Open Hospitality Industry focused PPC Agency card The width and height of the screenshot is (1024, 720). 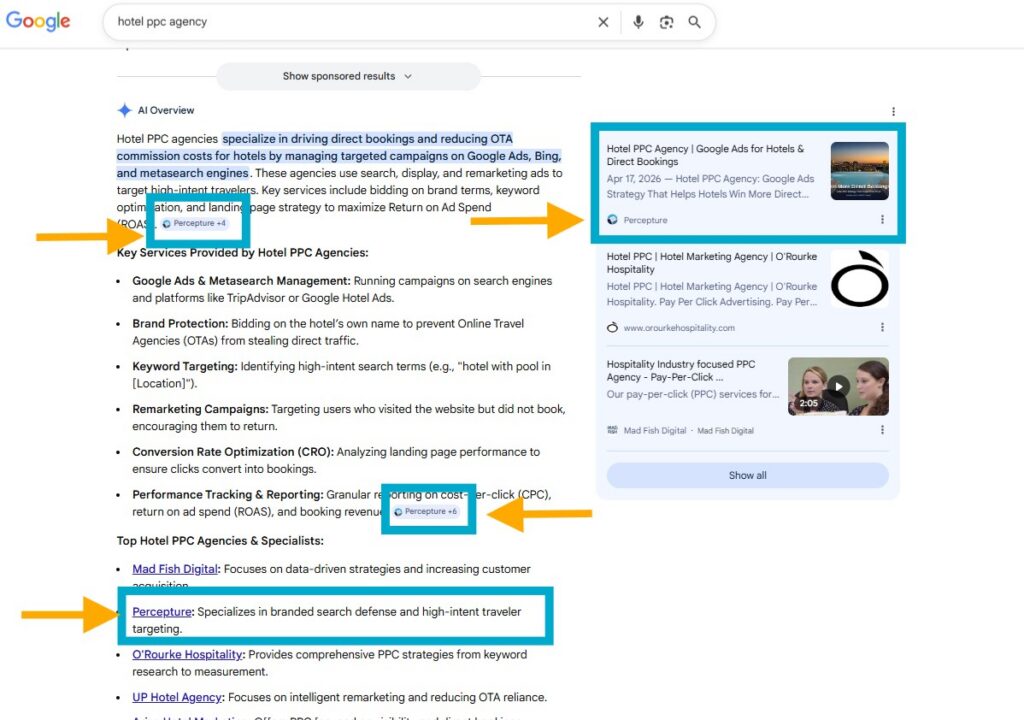pyautogui.click(x=681, y=370)
